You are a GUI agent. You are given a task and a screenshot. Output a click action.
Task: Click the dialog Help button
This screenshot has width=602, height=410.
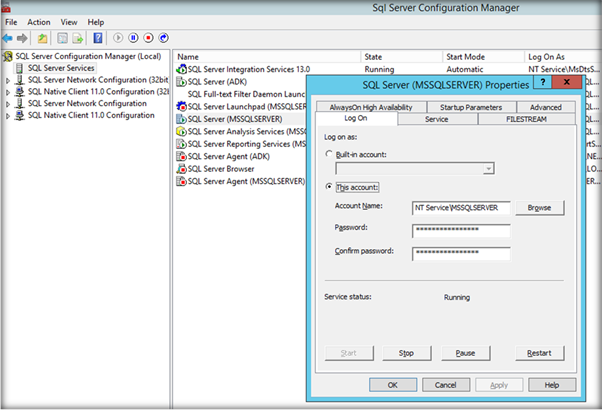point(552,385)
